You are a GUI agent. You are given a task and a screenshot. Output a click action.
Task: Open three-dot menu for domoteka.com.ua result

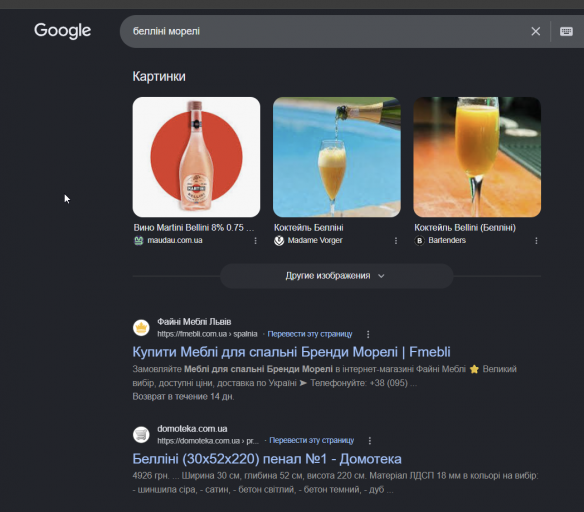click(370, 441)
